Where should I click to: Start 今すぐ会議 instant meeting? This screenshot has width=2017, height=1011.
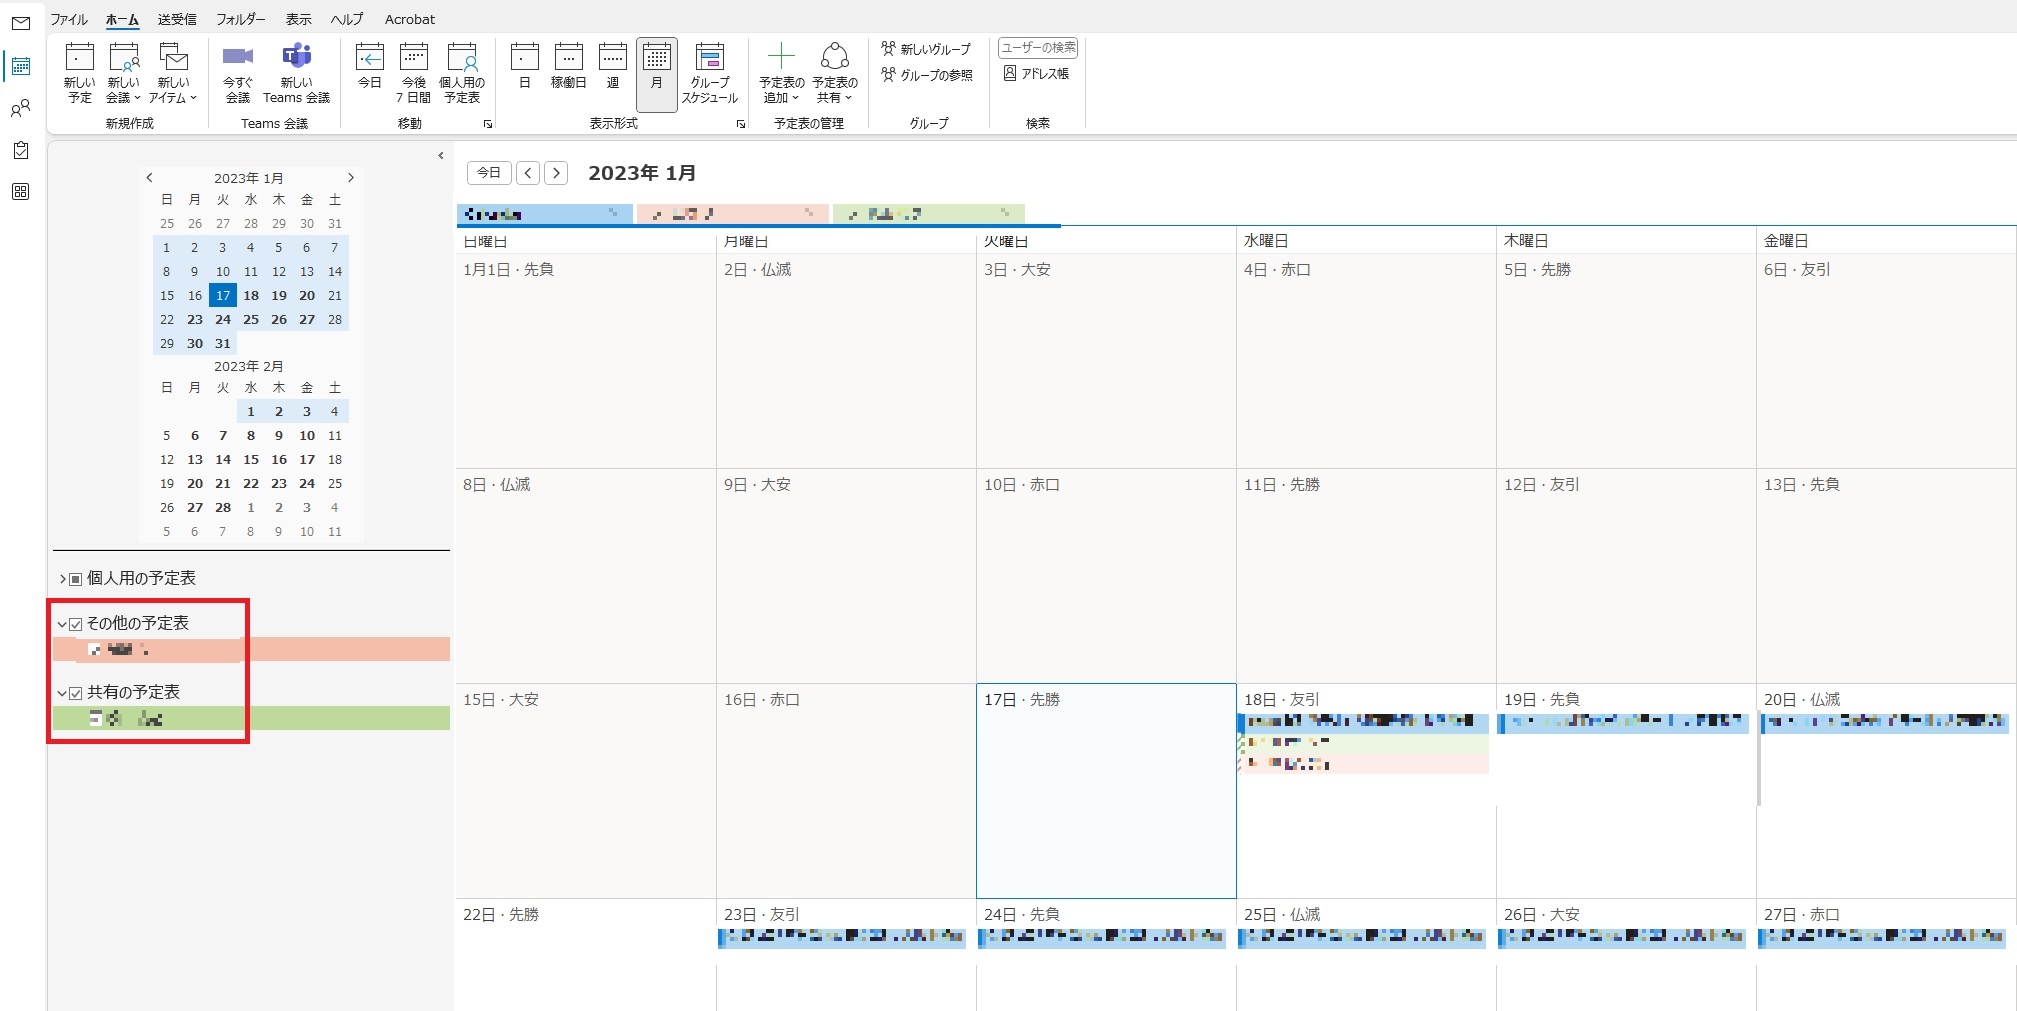pyautogui.click(x=238, y=73)
